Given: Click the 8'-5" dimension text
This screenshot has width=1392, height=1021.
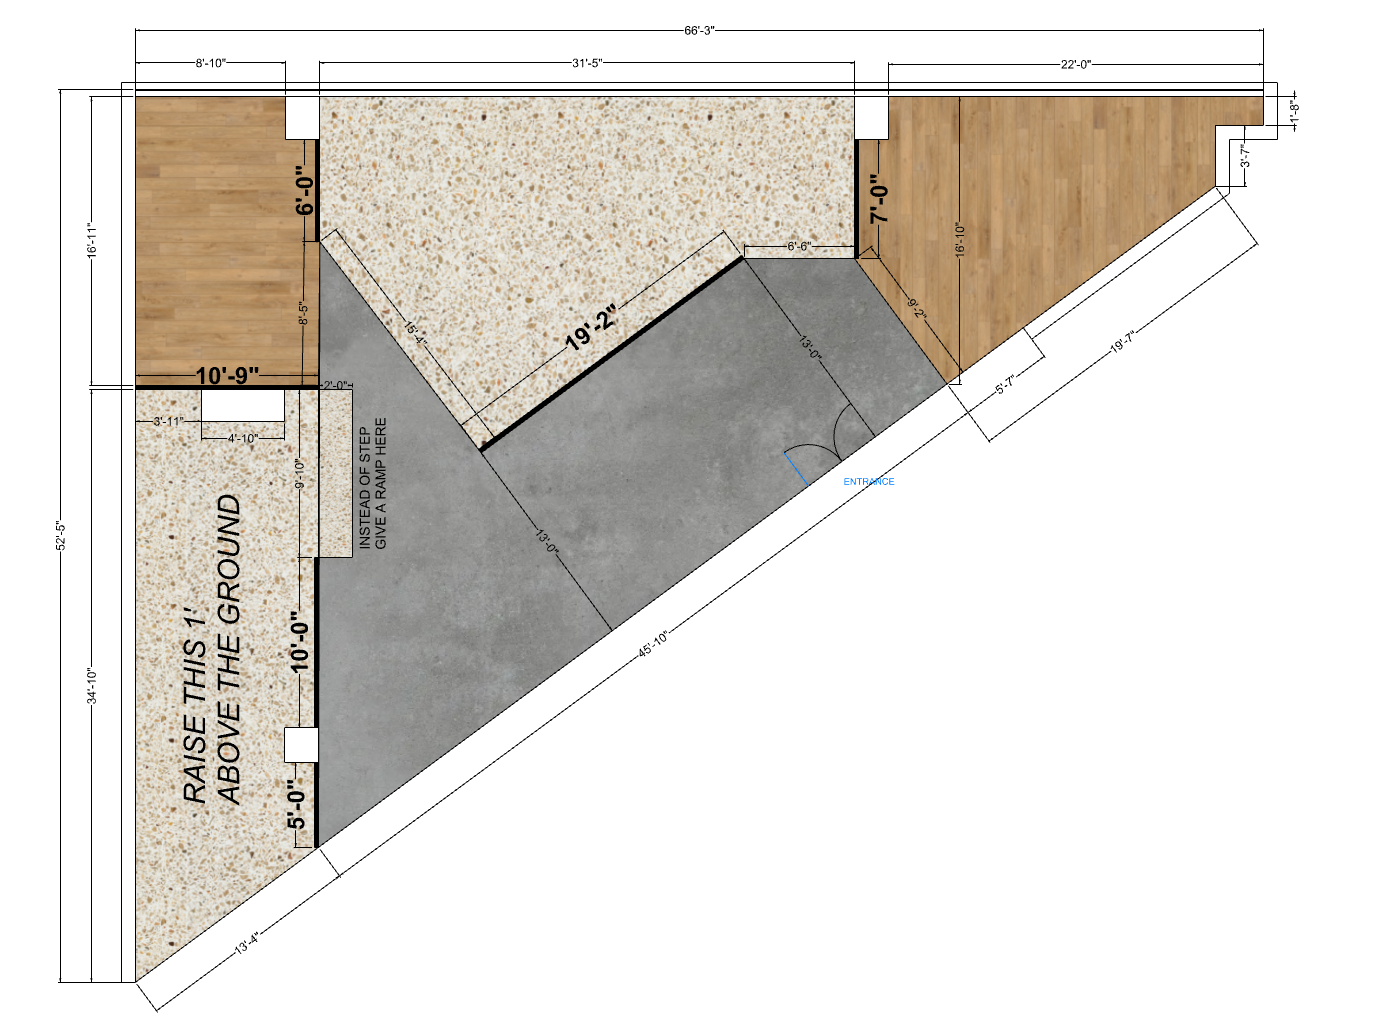Looking at the screenshot, I should click(302, 314).
